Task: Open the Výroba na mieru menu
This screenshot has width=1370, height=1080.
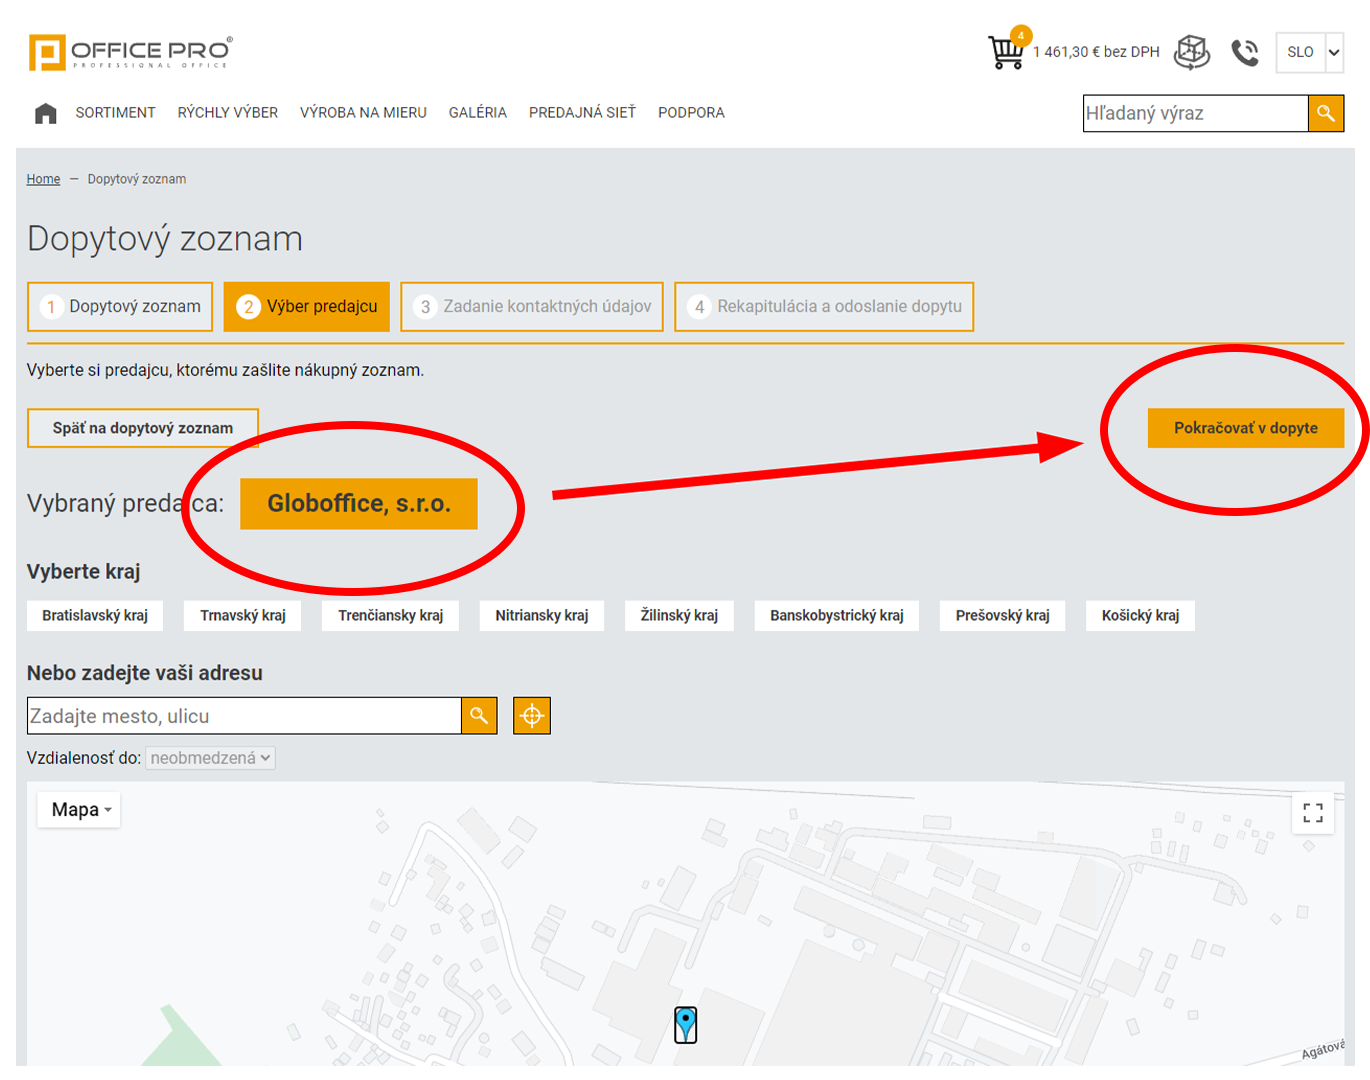Action: click(x=363, y=113)
